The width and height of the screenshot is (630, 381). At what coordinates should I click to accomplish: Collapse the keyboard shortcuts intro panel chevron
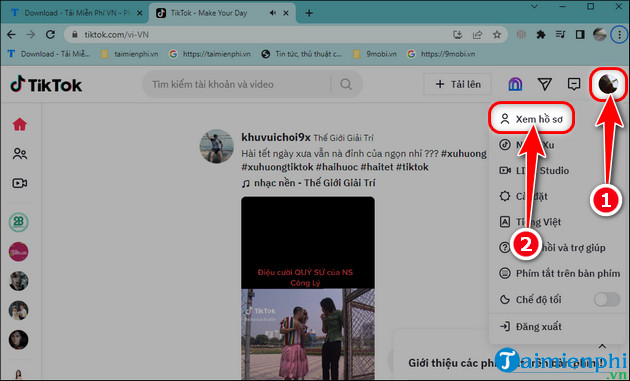tap(602, 346)
